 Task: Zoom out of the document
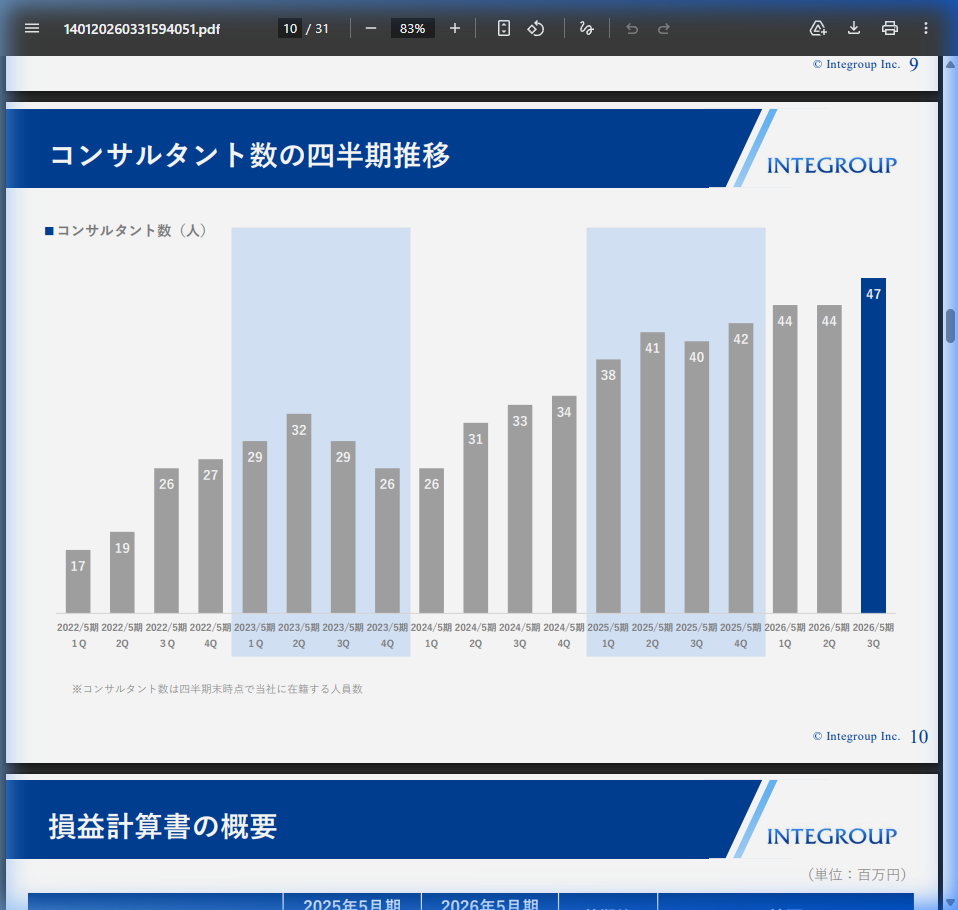pos(370,28)
